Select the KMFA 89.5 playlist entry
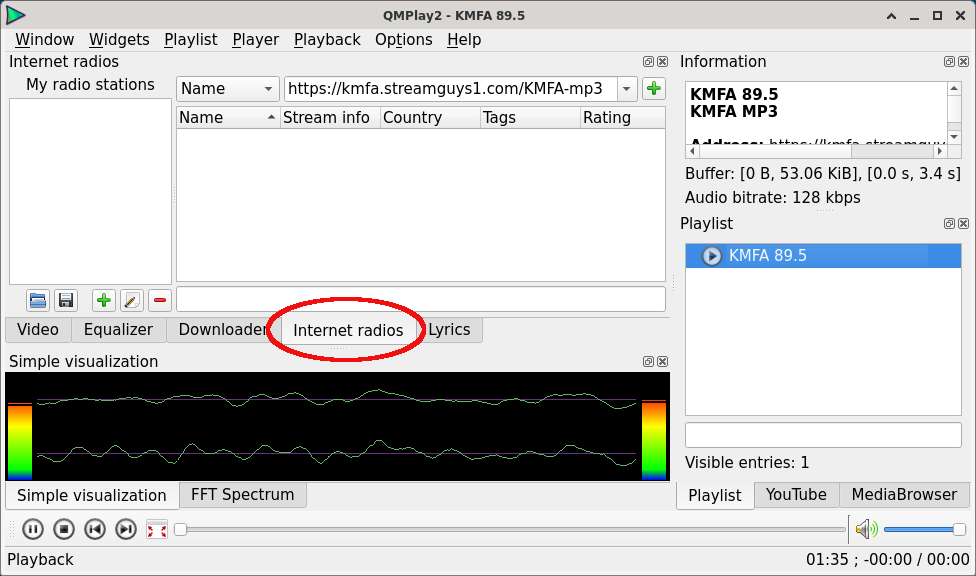 coord(823,256)
